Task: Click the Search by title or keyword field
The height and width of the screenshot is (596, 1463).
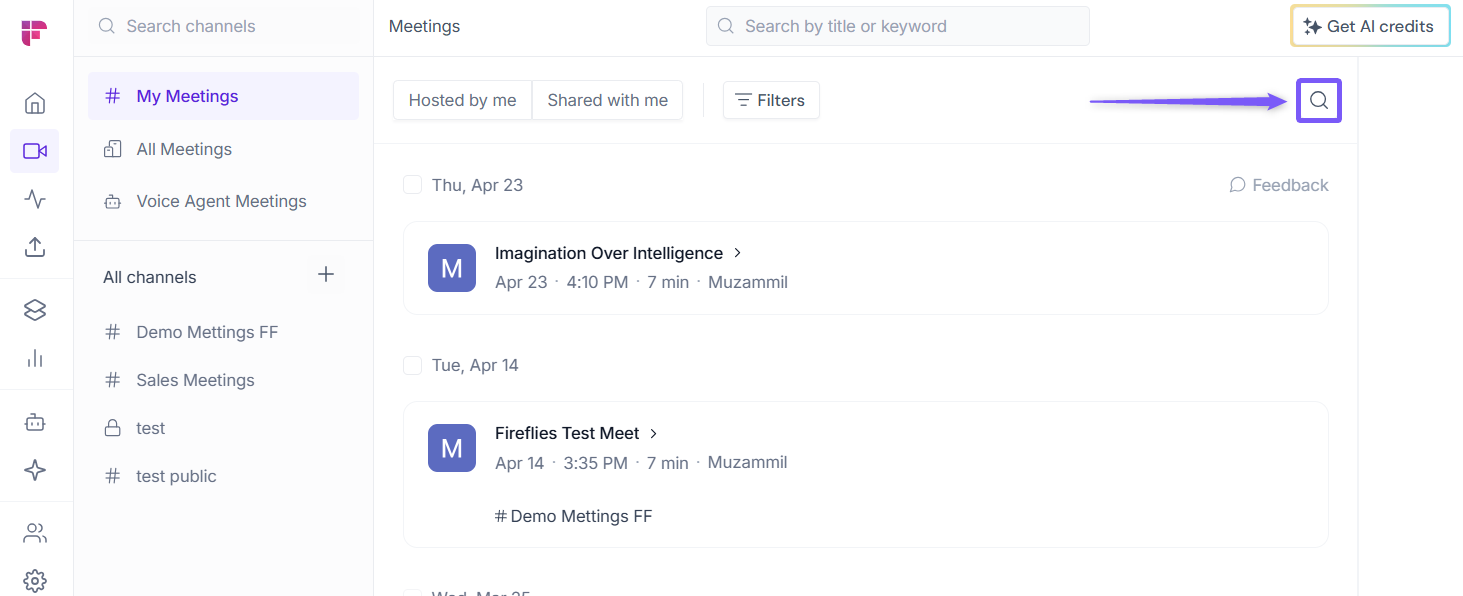Action: 897,27
